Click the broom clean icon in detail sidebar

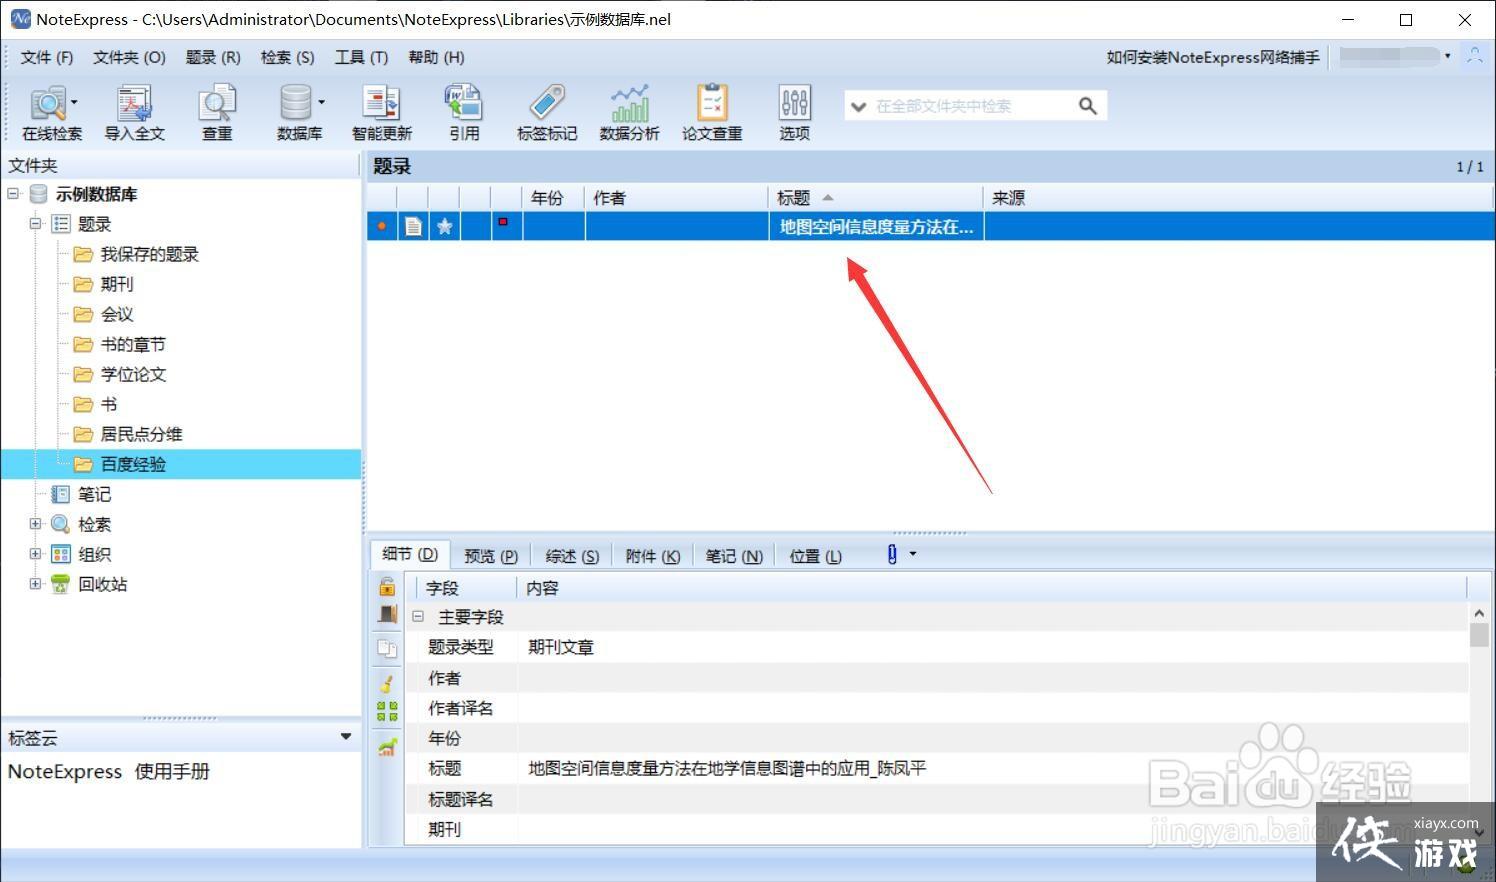tap(387, 683)
